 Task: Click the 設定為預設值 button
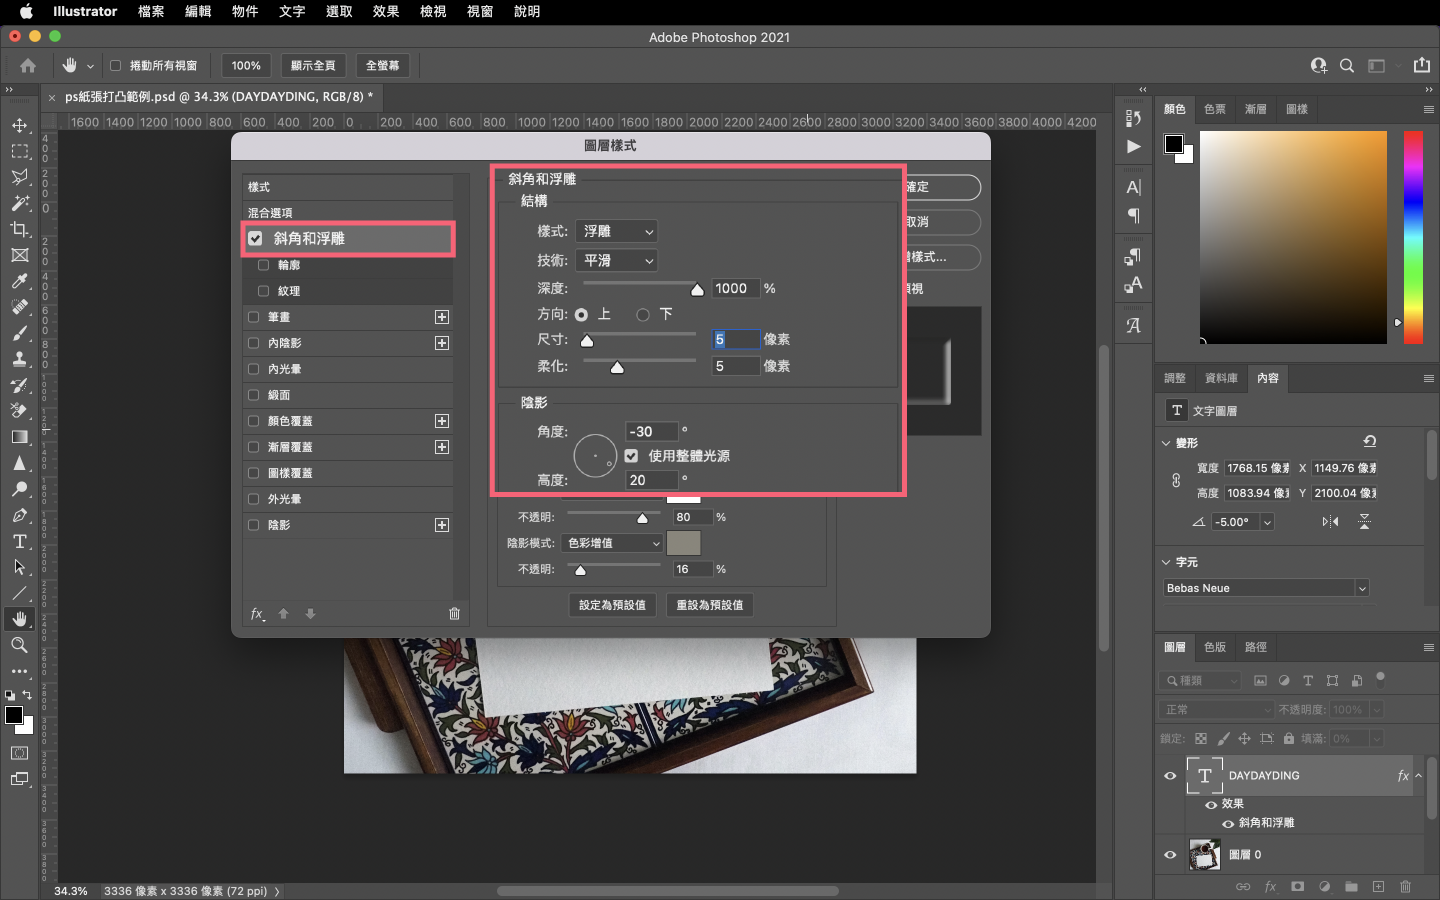pos(612,605)
